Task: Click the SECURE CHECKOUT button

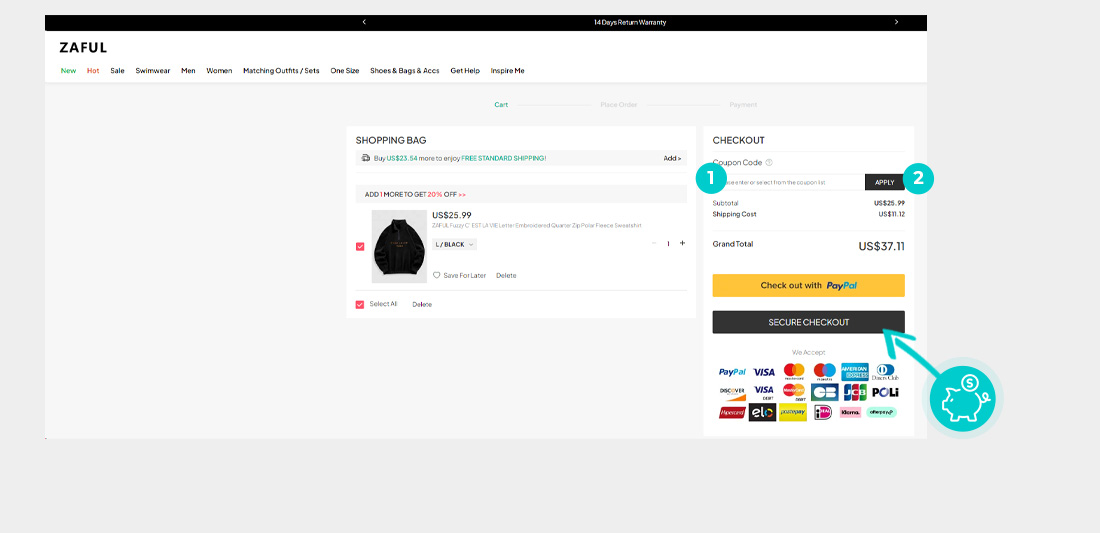Action: click(x=808, y=323)
